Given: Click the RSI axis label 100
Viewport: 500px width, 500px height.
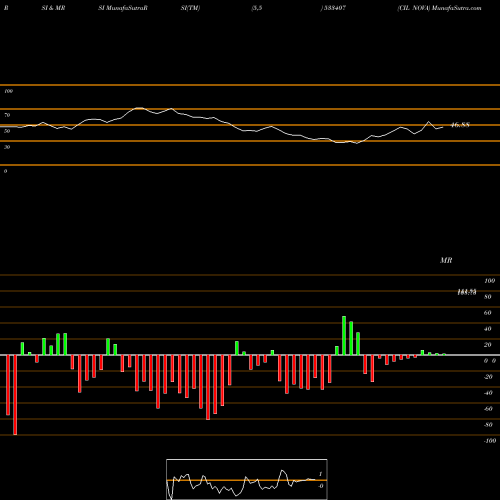Looking at the screenshot, I should (8, 91).
